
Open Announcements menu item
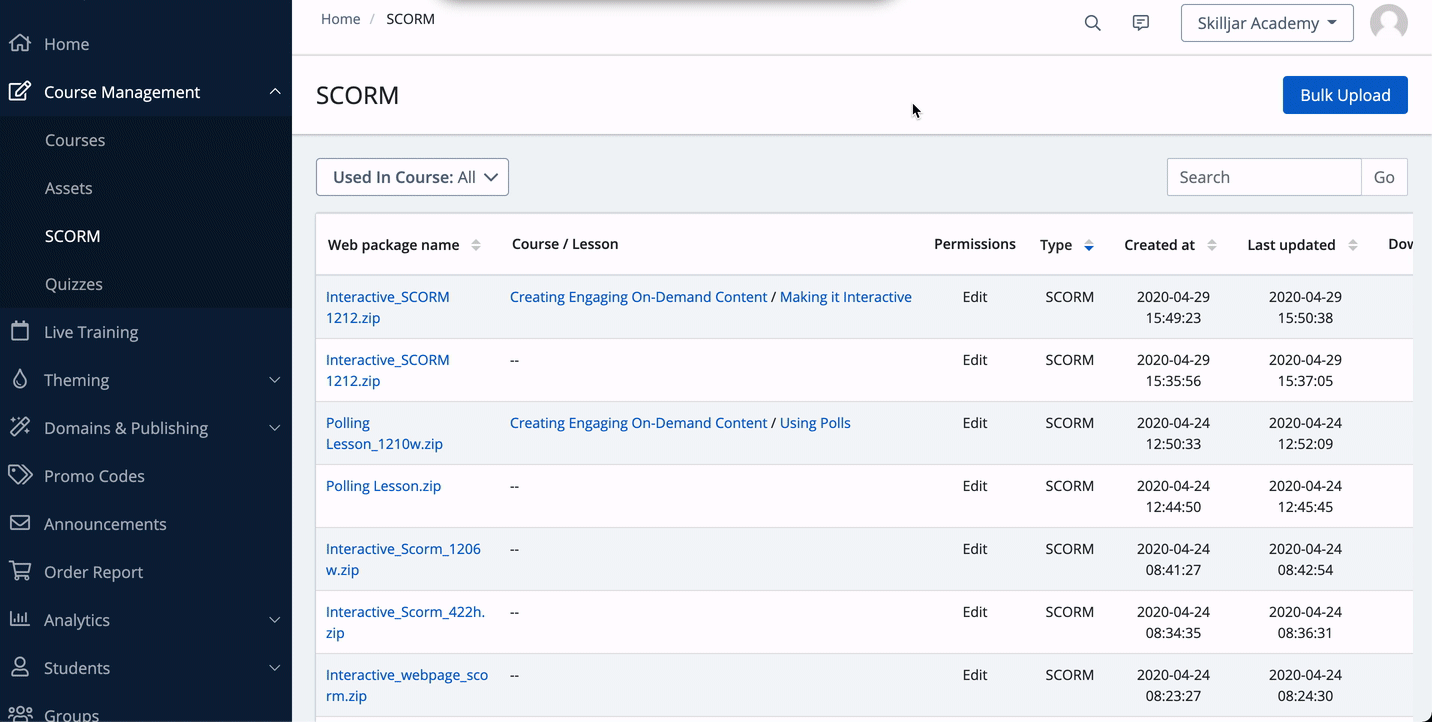tap(105, 524)
